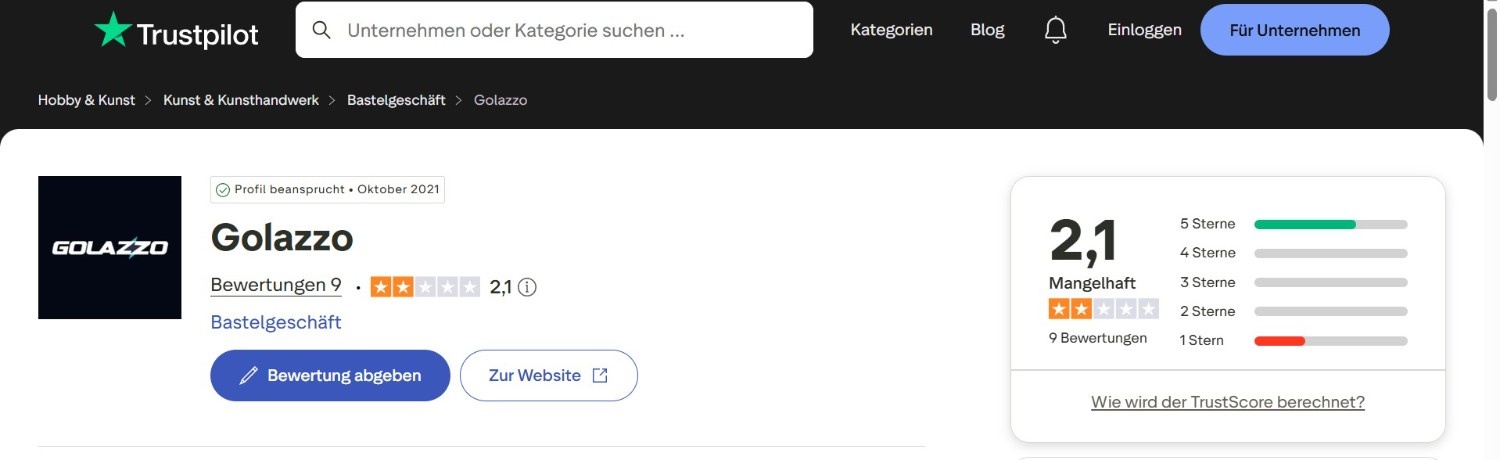Click the green 5 Sterne bar

pyautogui.click(x=1305, y=224)
